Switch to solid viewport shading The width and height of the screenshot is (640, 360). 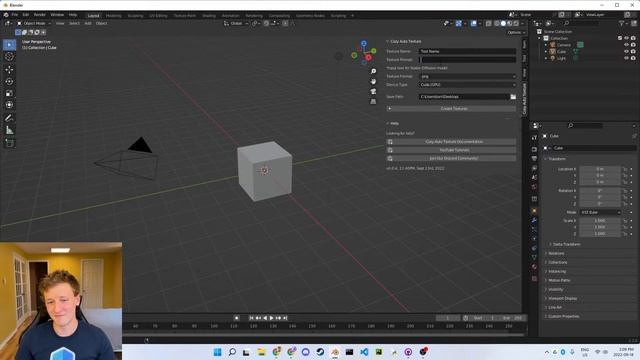[x=503, y=23]
